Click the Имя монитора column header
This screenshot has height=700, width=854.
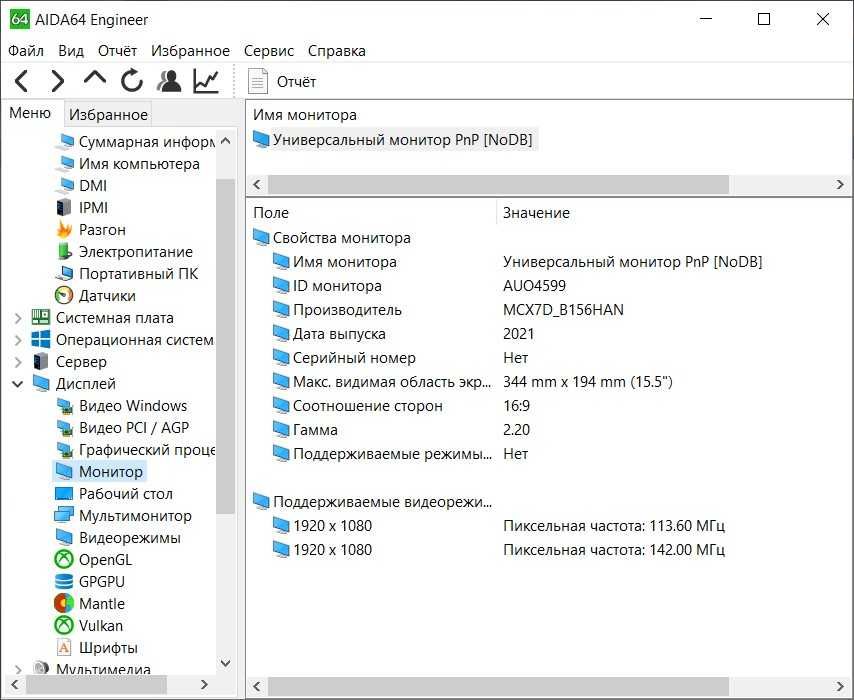point(305,115)
